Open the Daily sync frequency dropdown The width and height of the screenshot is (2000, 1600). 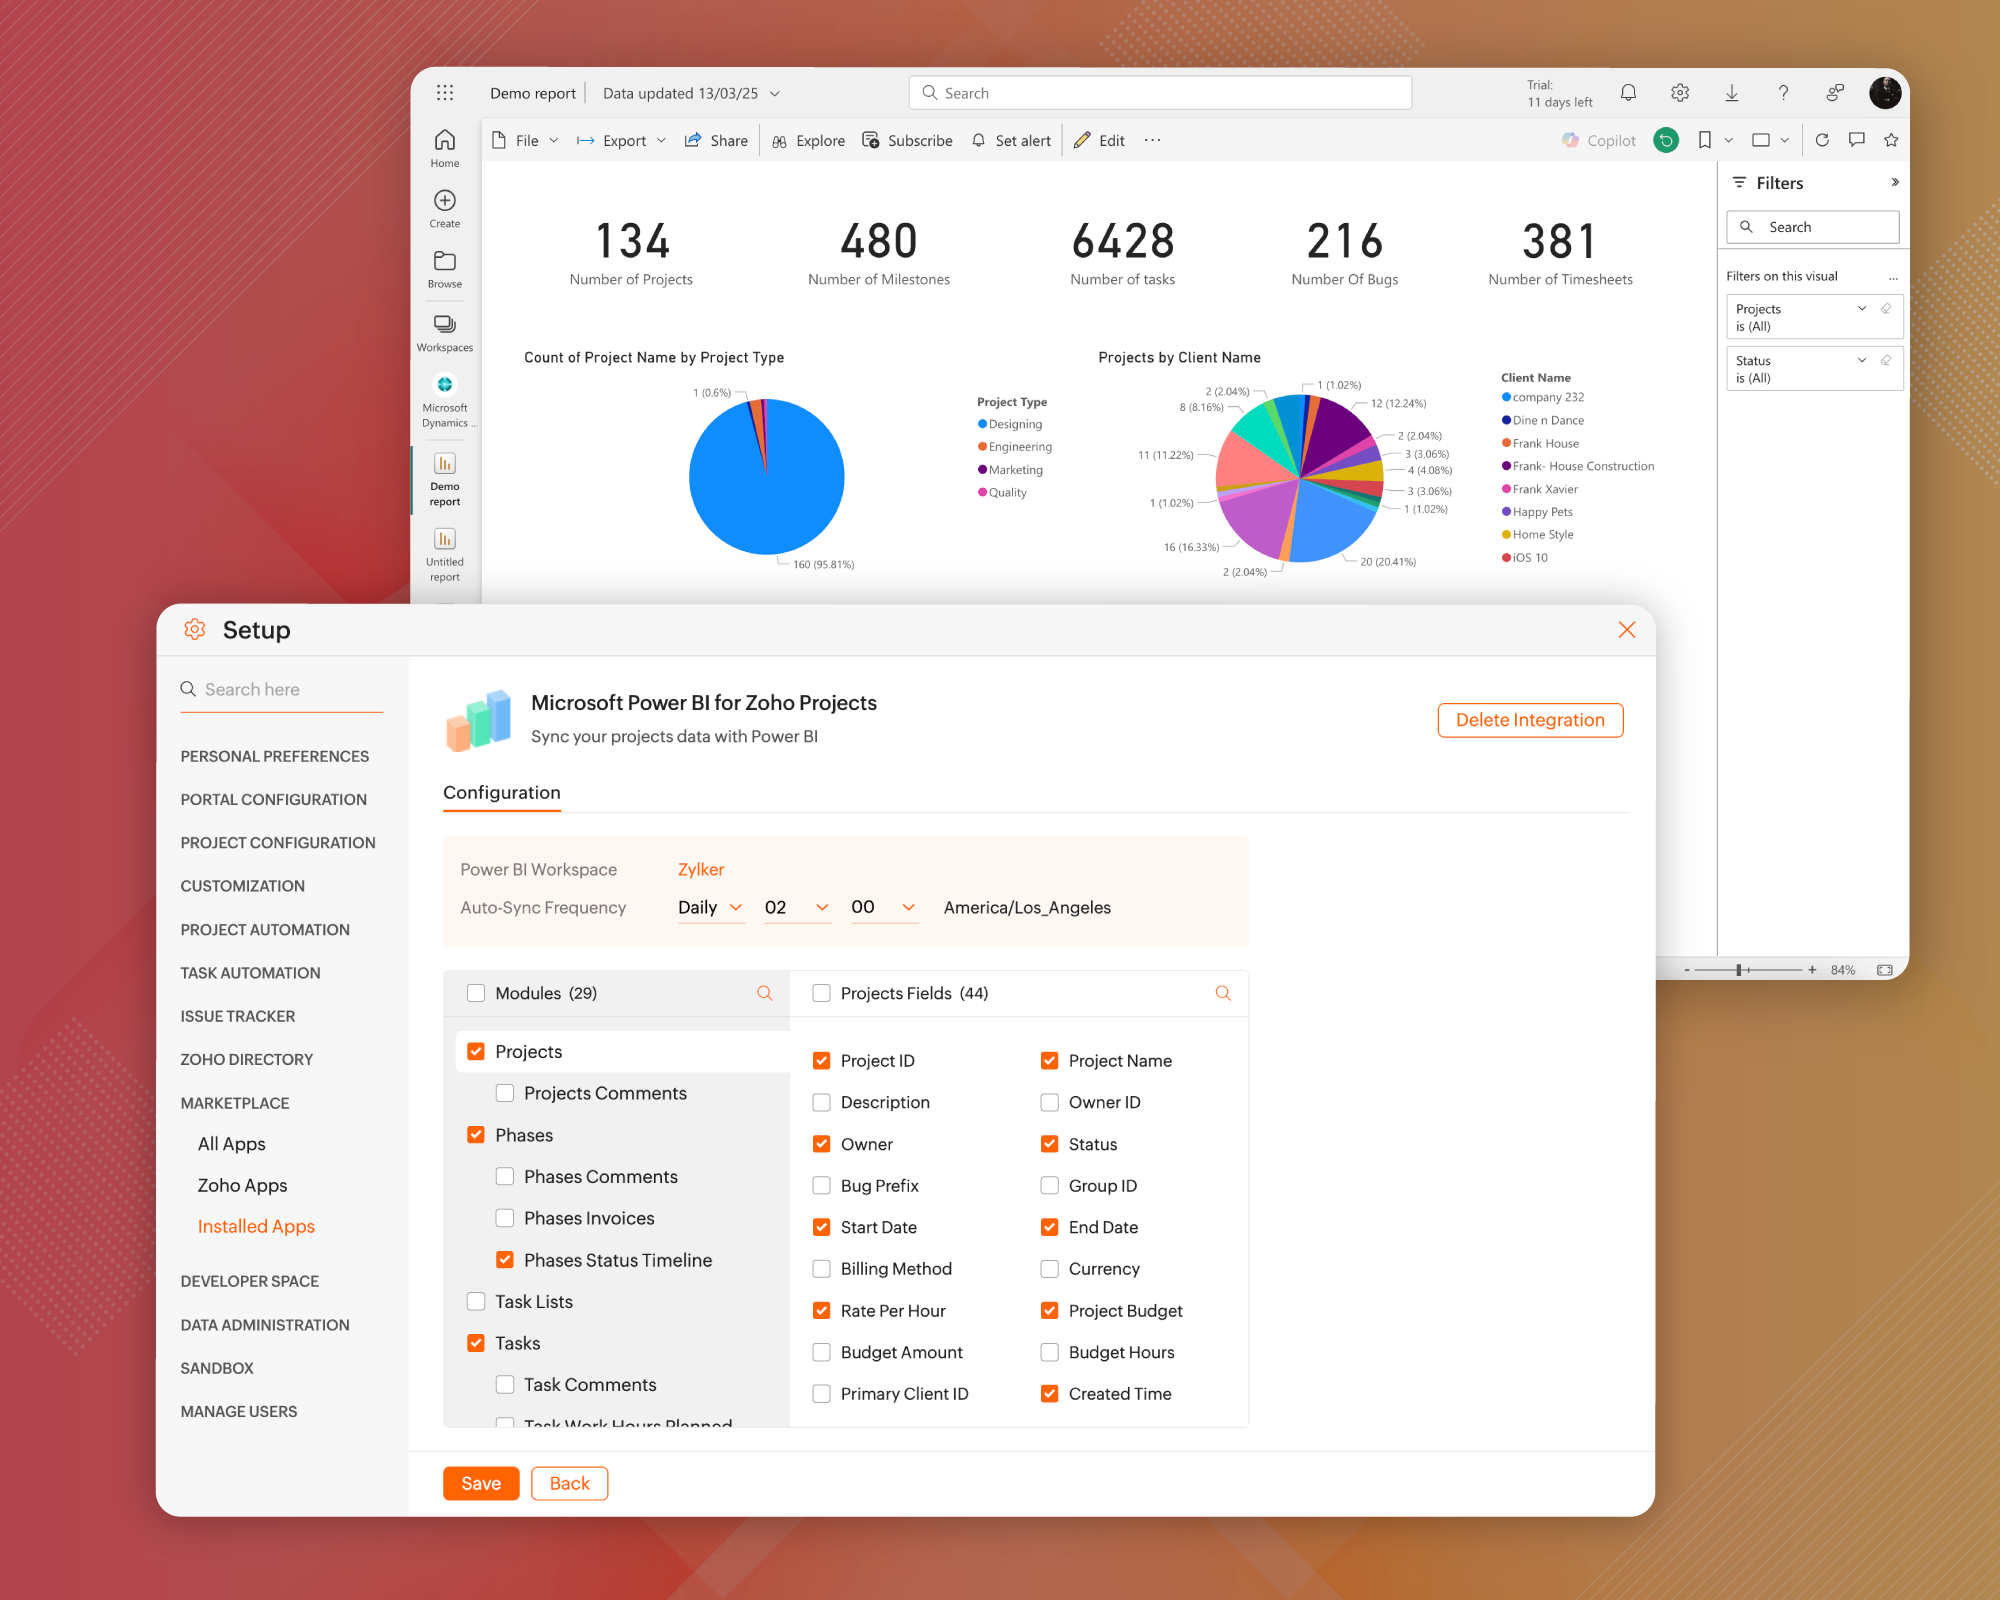point(710,908)
